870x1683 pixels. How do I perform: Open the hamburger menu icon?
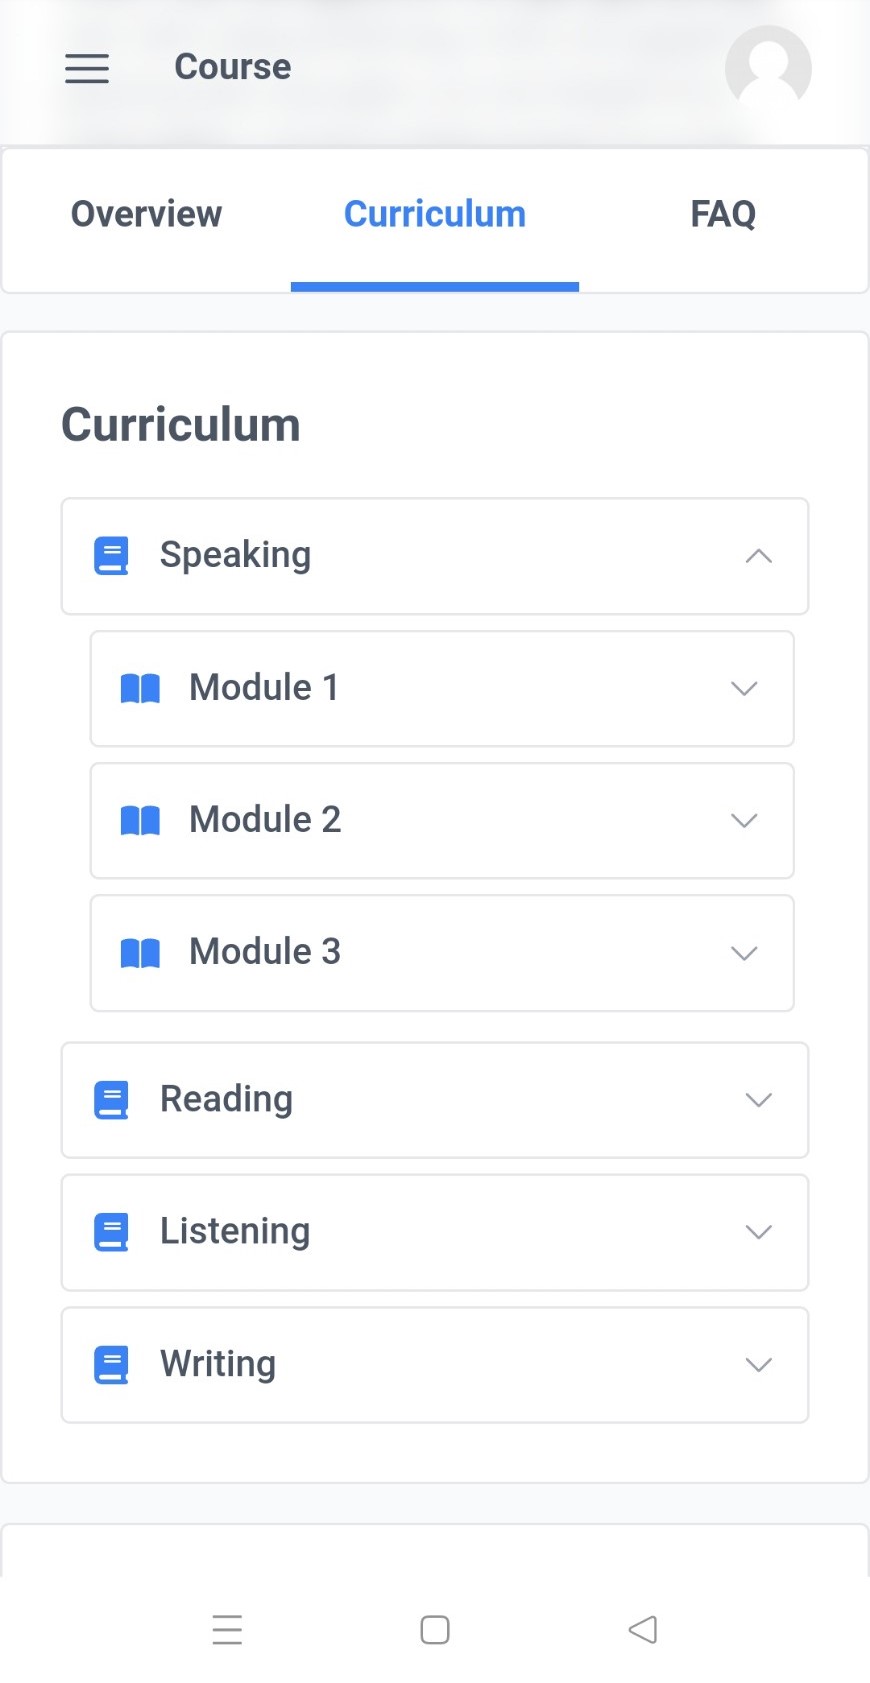87,68
